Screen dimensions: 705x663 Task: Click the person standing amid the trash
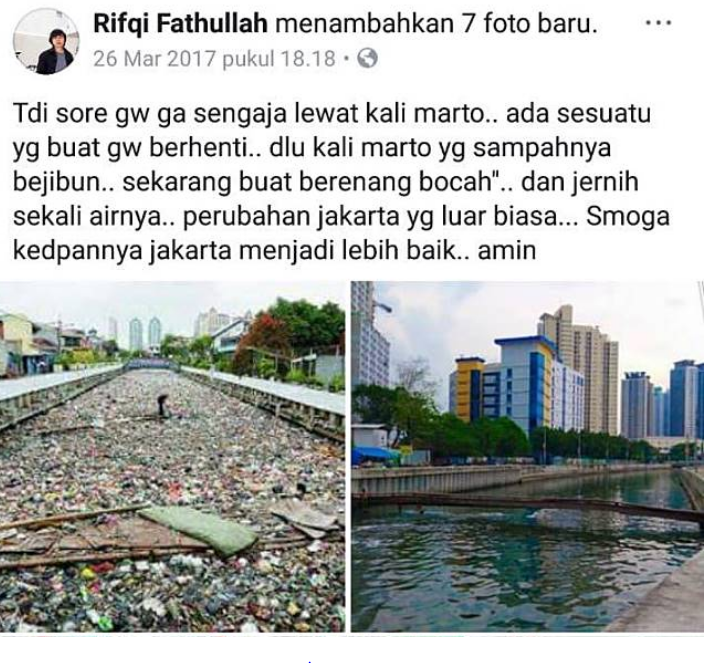(x=162, y=405)
